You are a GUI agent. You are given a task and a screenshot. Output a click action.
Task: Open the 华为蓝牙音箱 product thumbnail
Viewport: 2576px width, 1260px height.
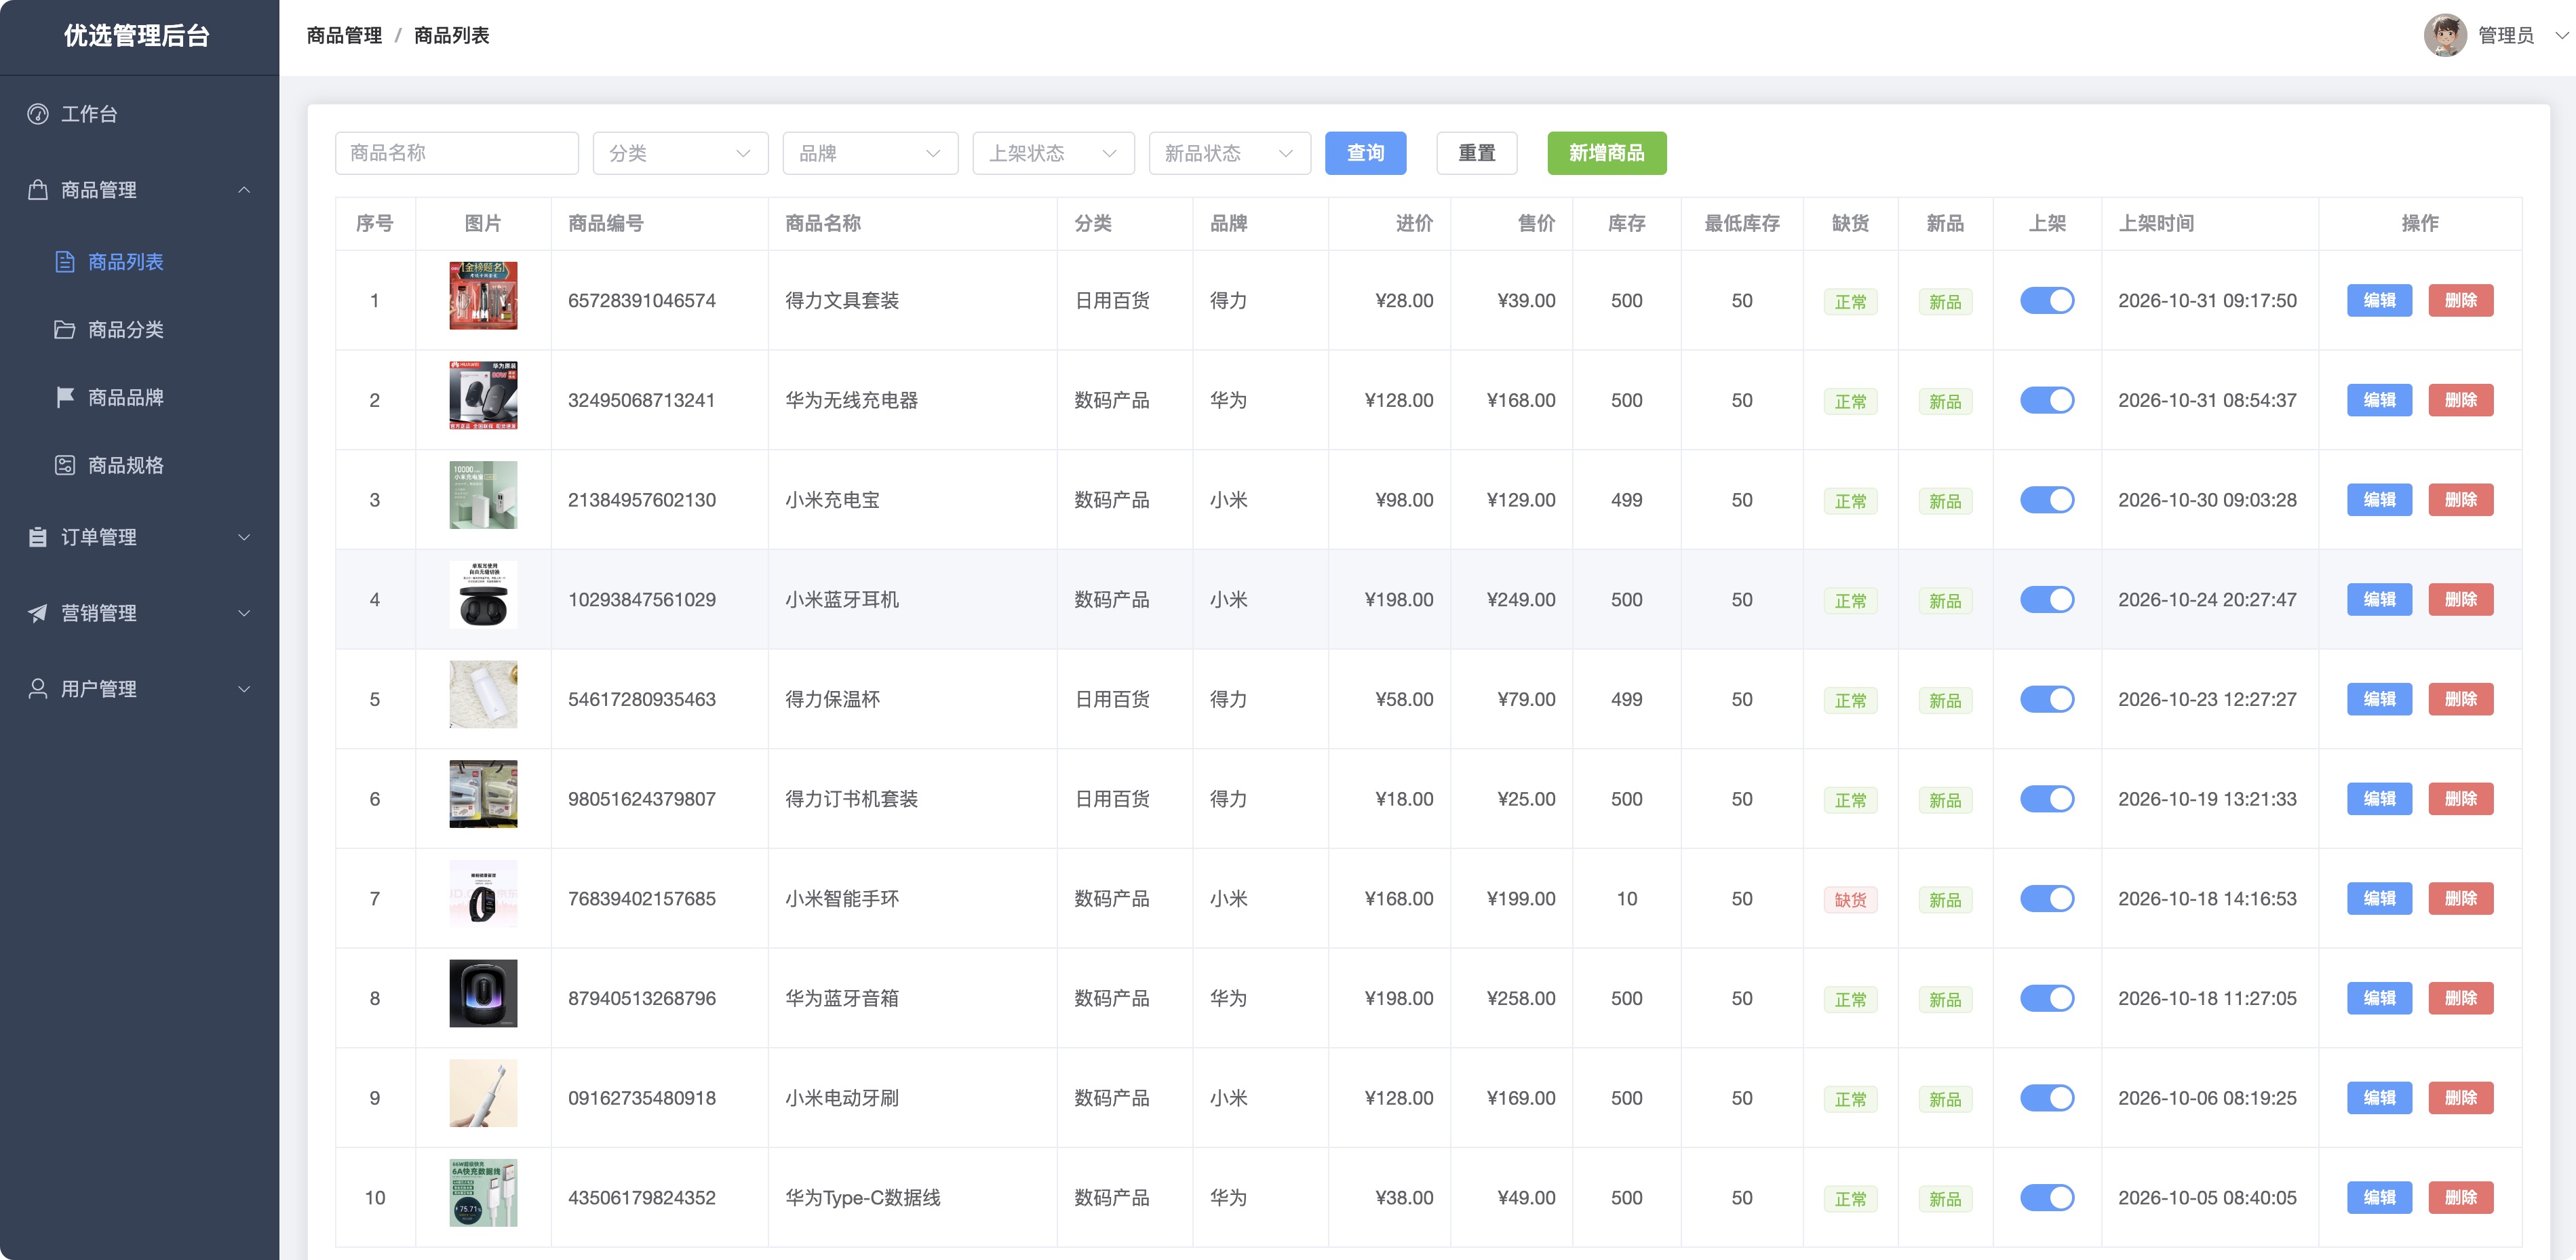tap(483, 994)
